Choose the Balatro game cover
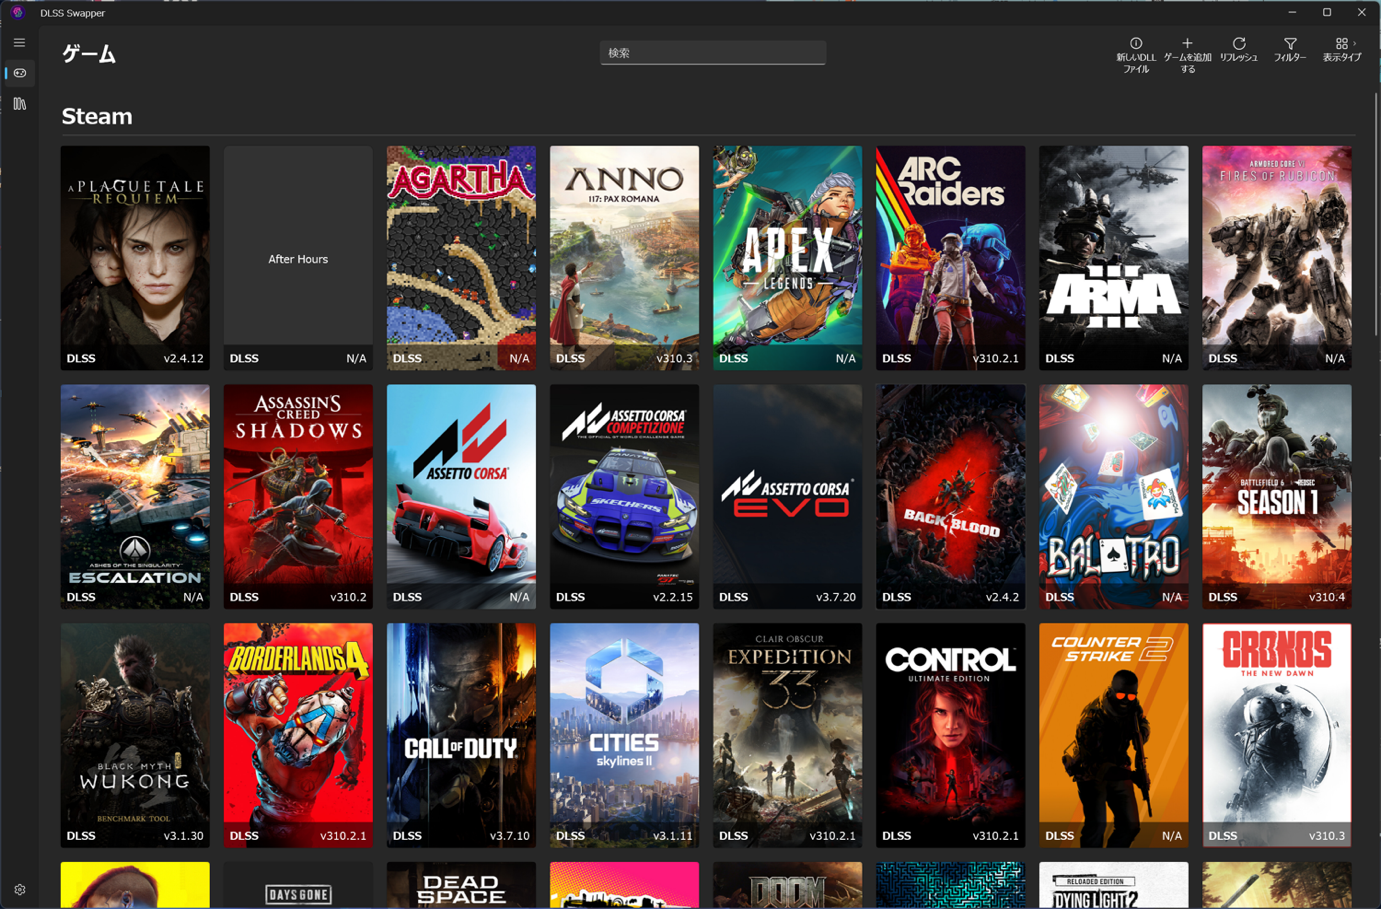 click(1113, 497)
